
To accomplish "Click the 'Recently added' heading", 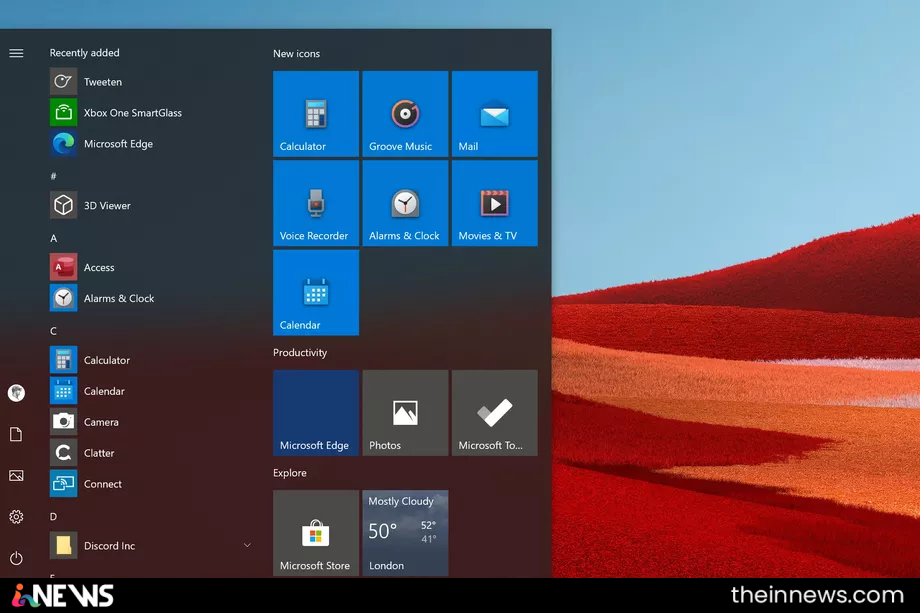I will [x=84, y=53].
